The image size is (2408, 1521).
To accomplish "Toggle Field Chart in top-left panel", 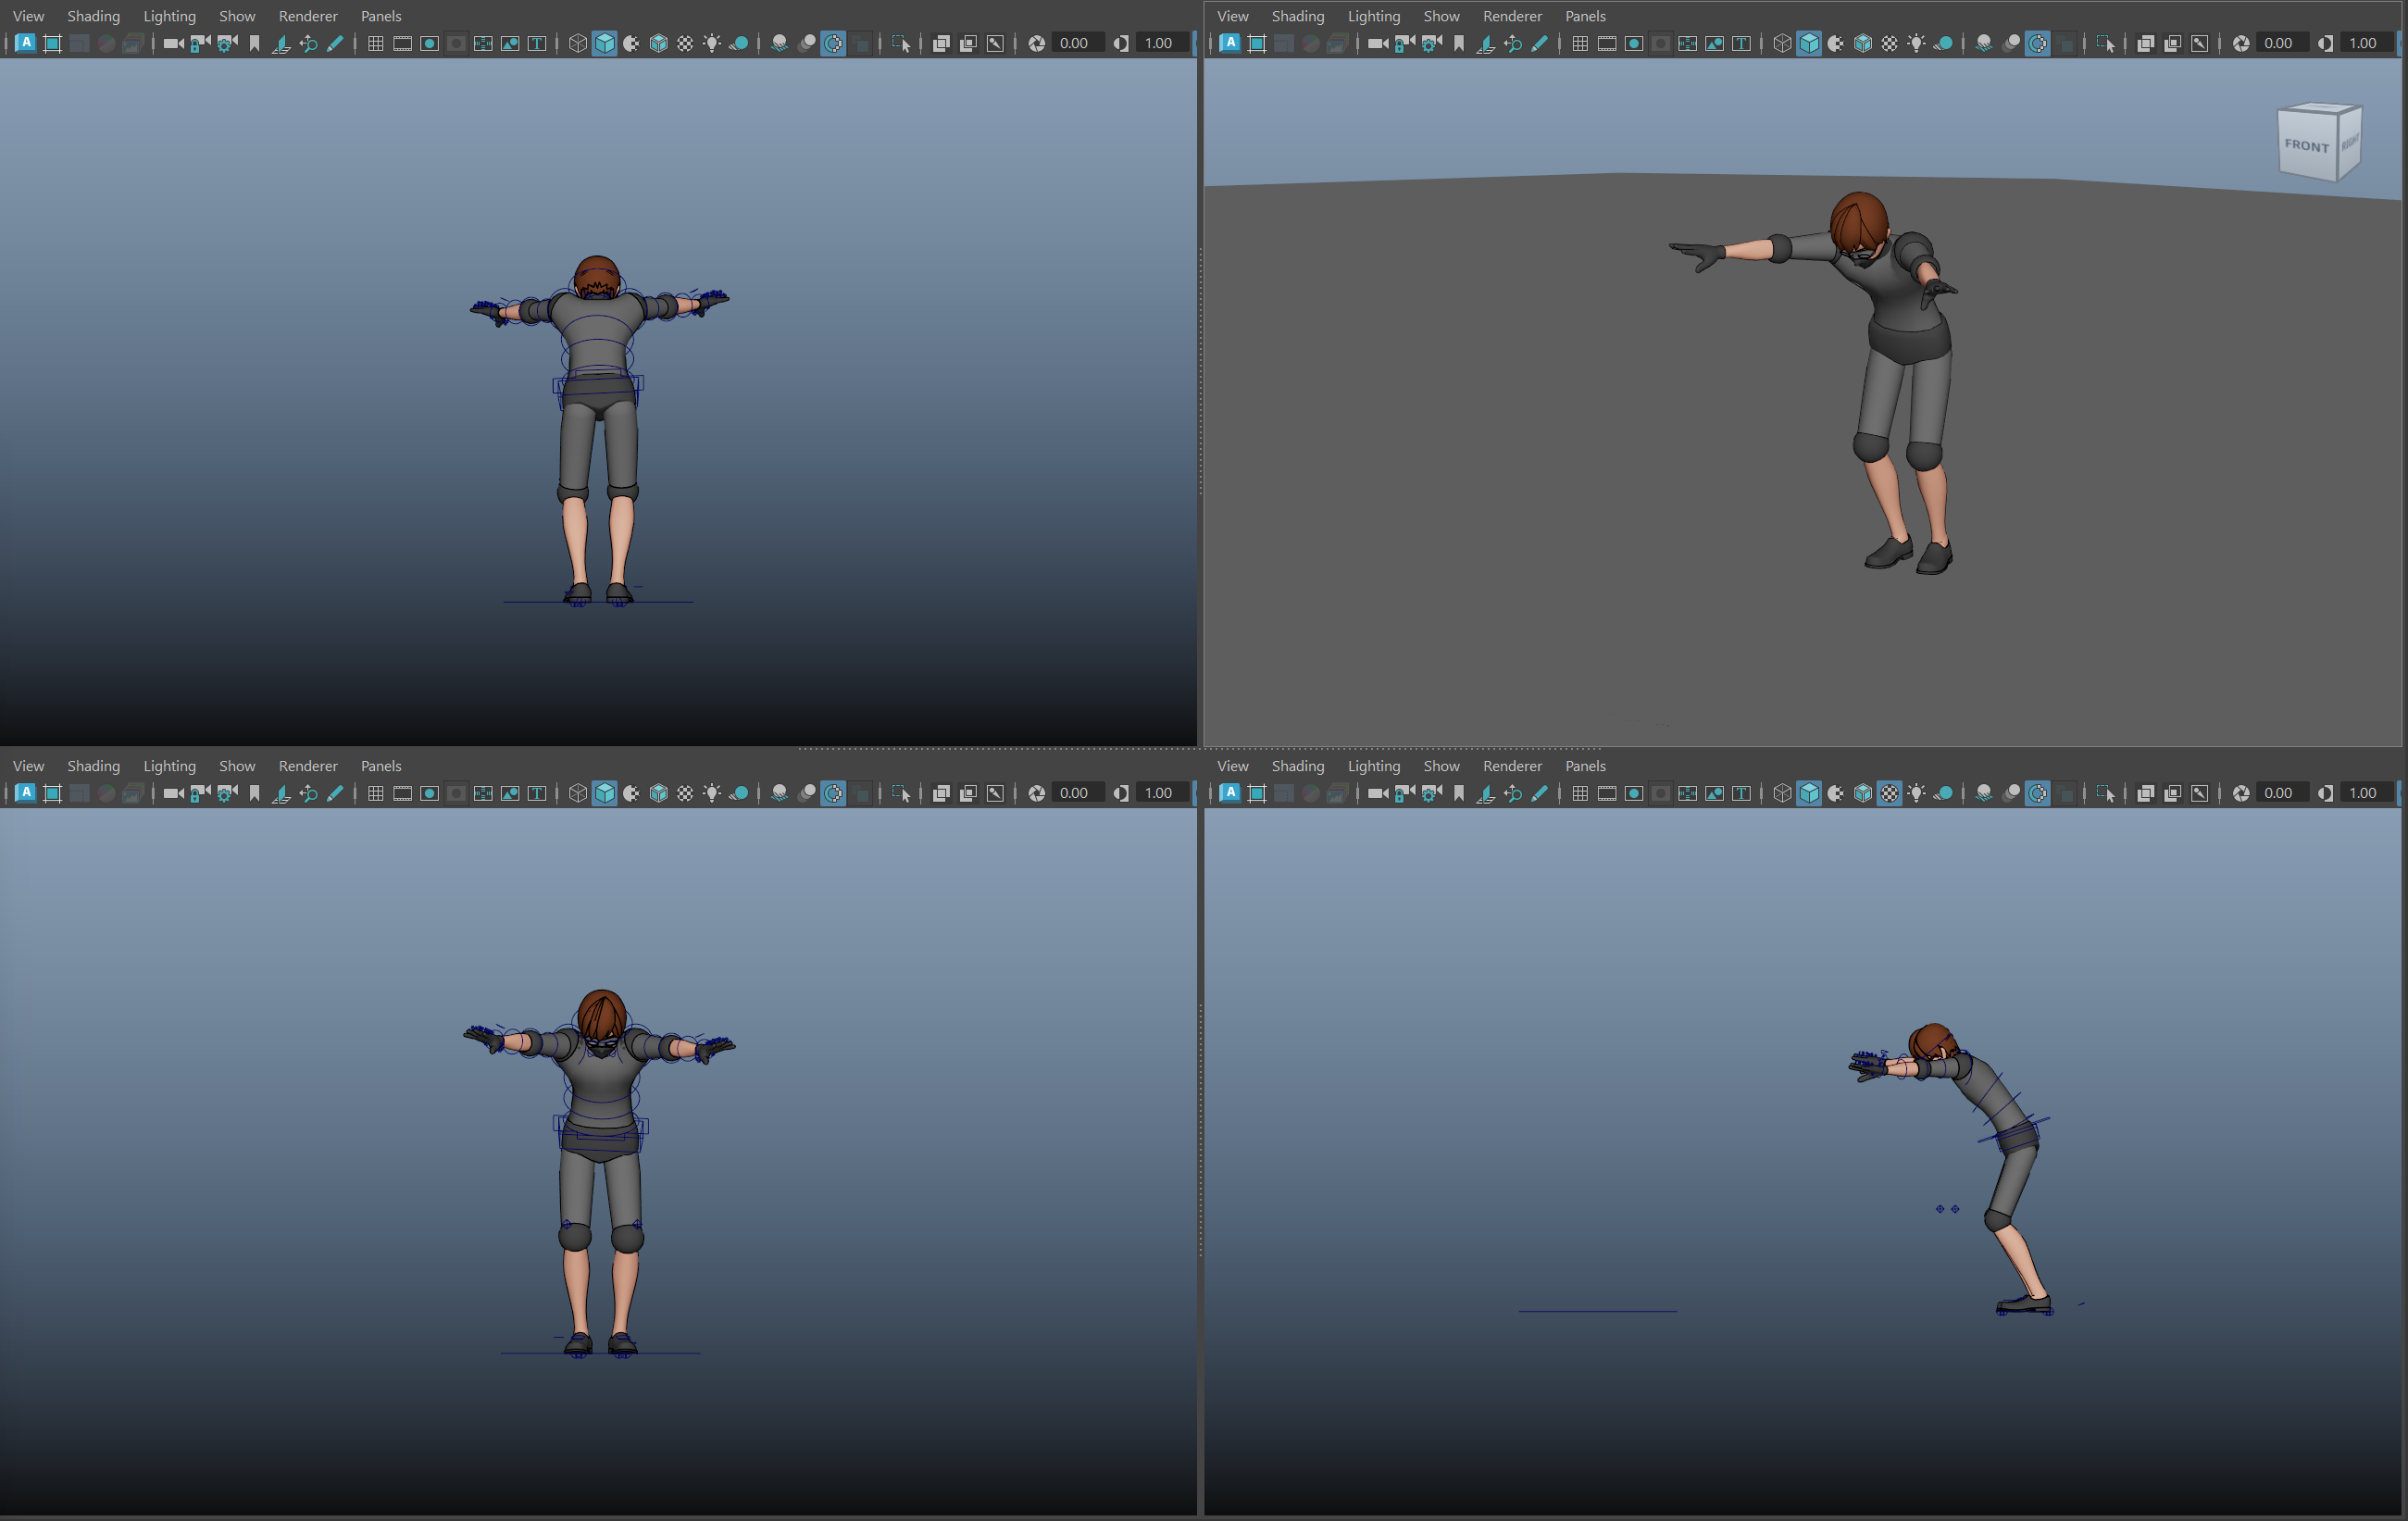I will [483, 43].
